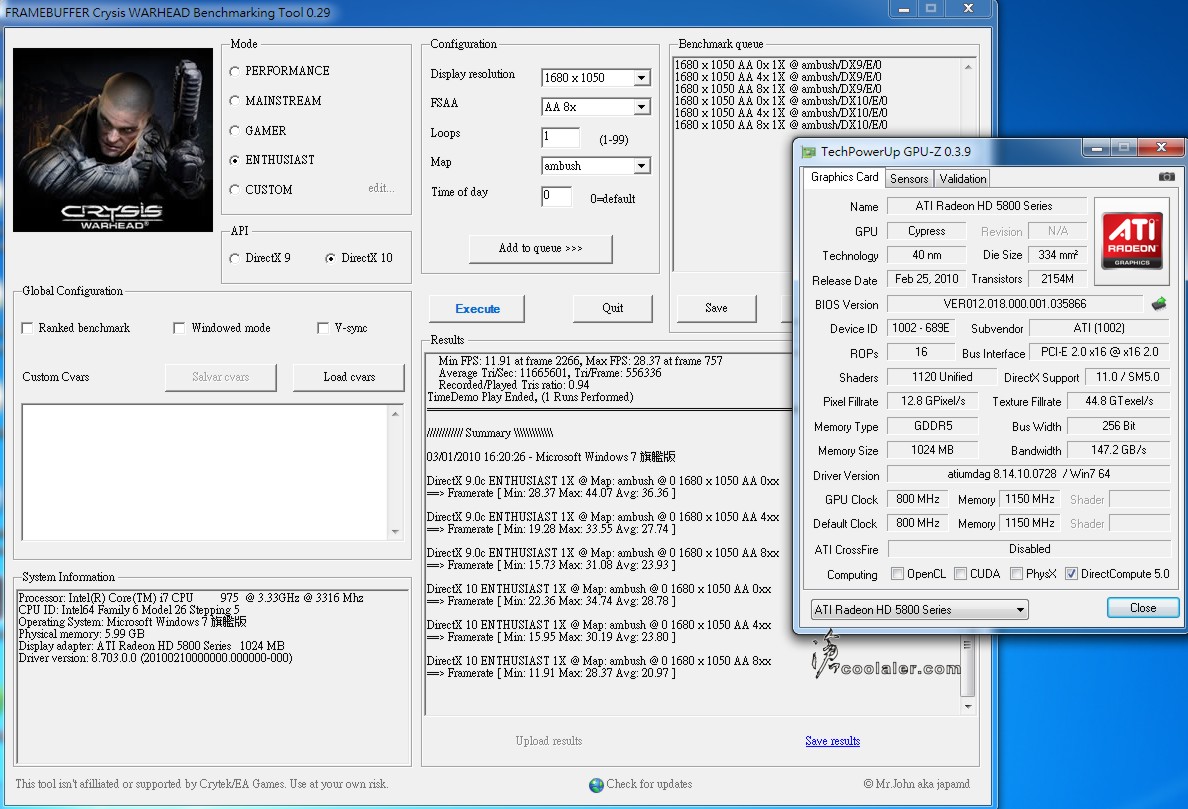Screen dimensions: 1188x809
Task: Click the Salvar cvars button
Action: click(220, 377)
